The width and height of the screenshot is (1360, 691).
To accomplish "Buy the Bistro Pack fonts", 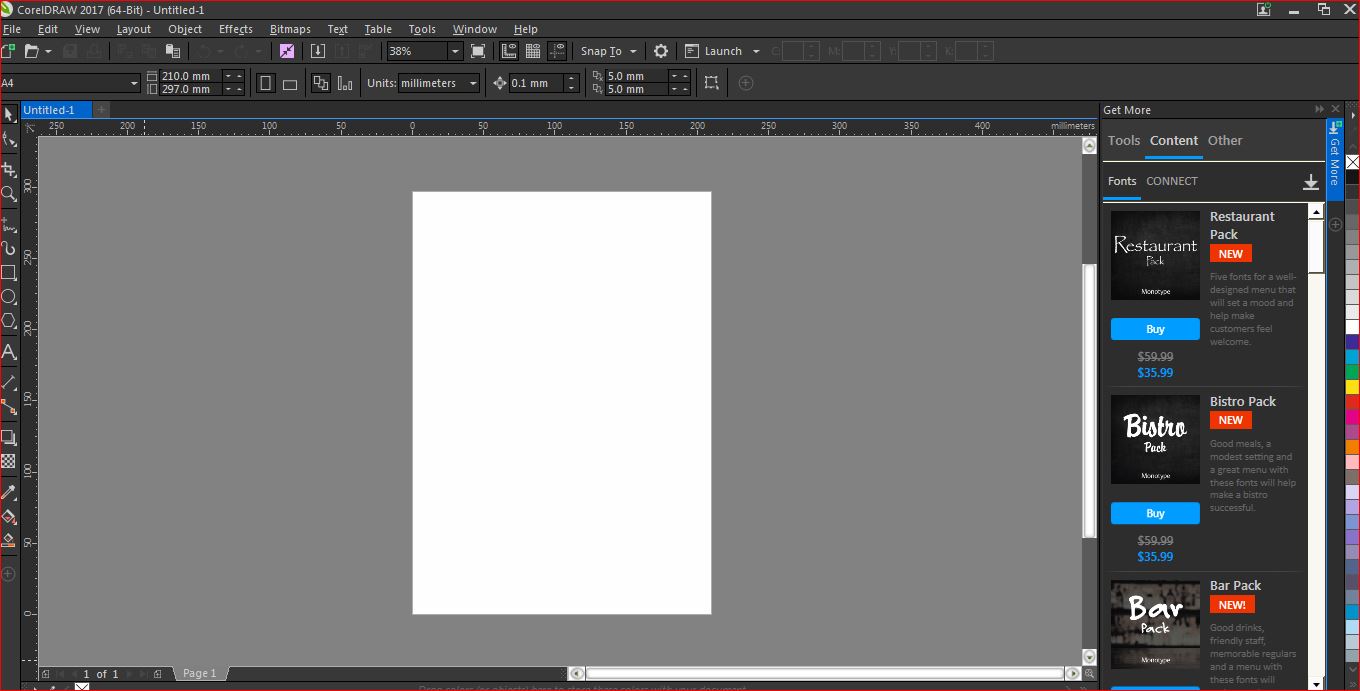I will (x=1155, y=514).
